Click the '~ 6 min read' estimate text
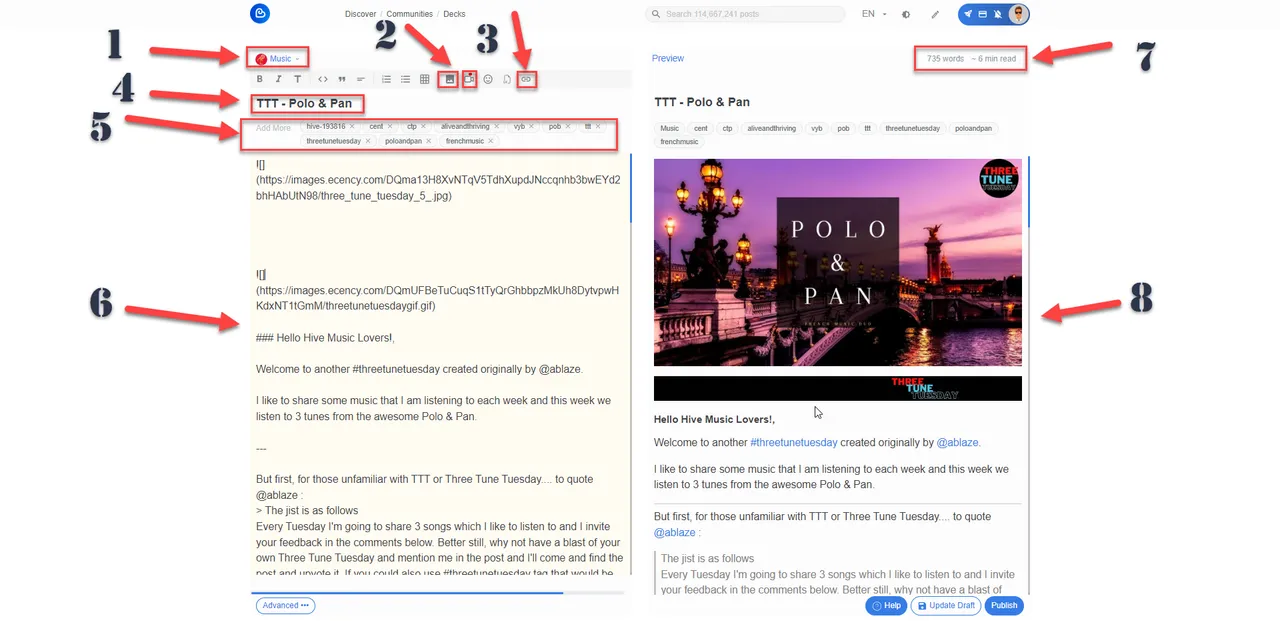Image resolution: width=1280 pixels, height=621 pixels. pyautogui.click(x=993, y=58)
